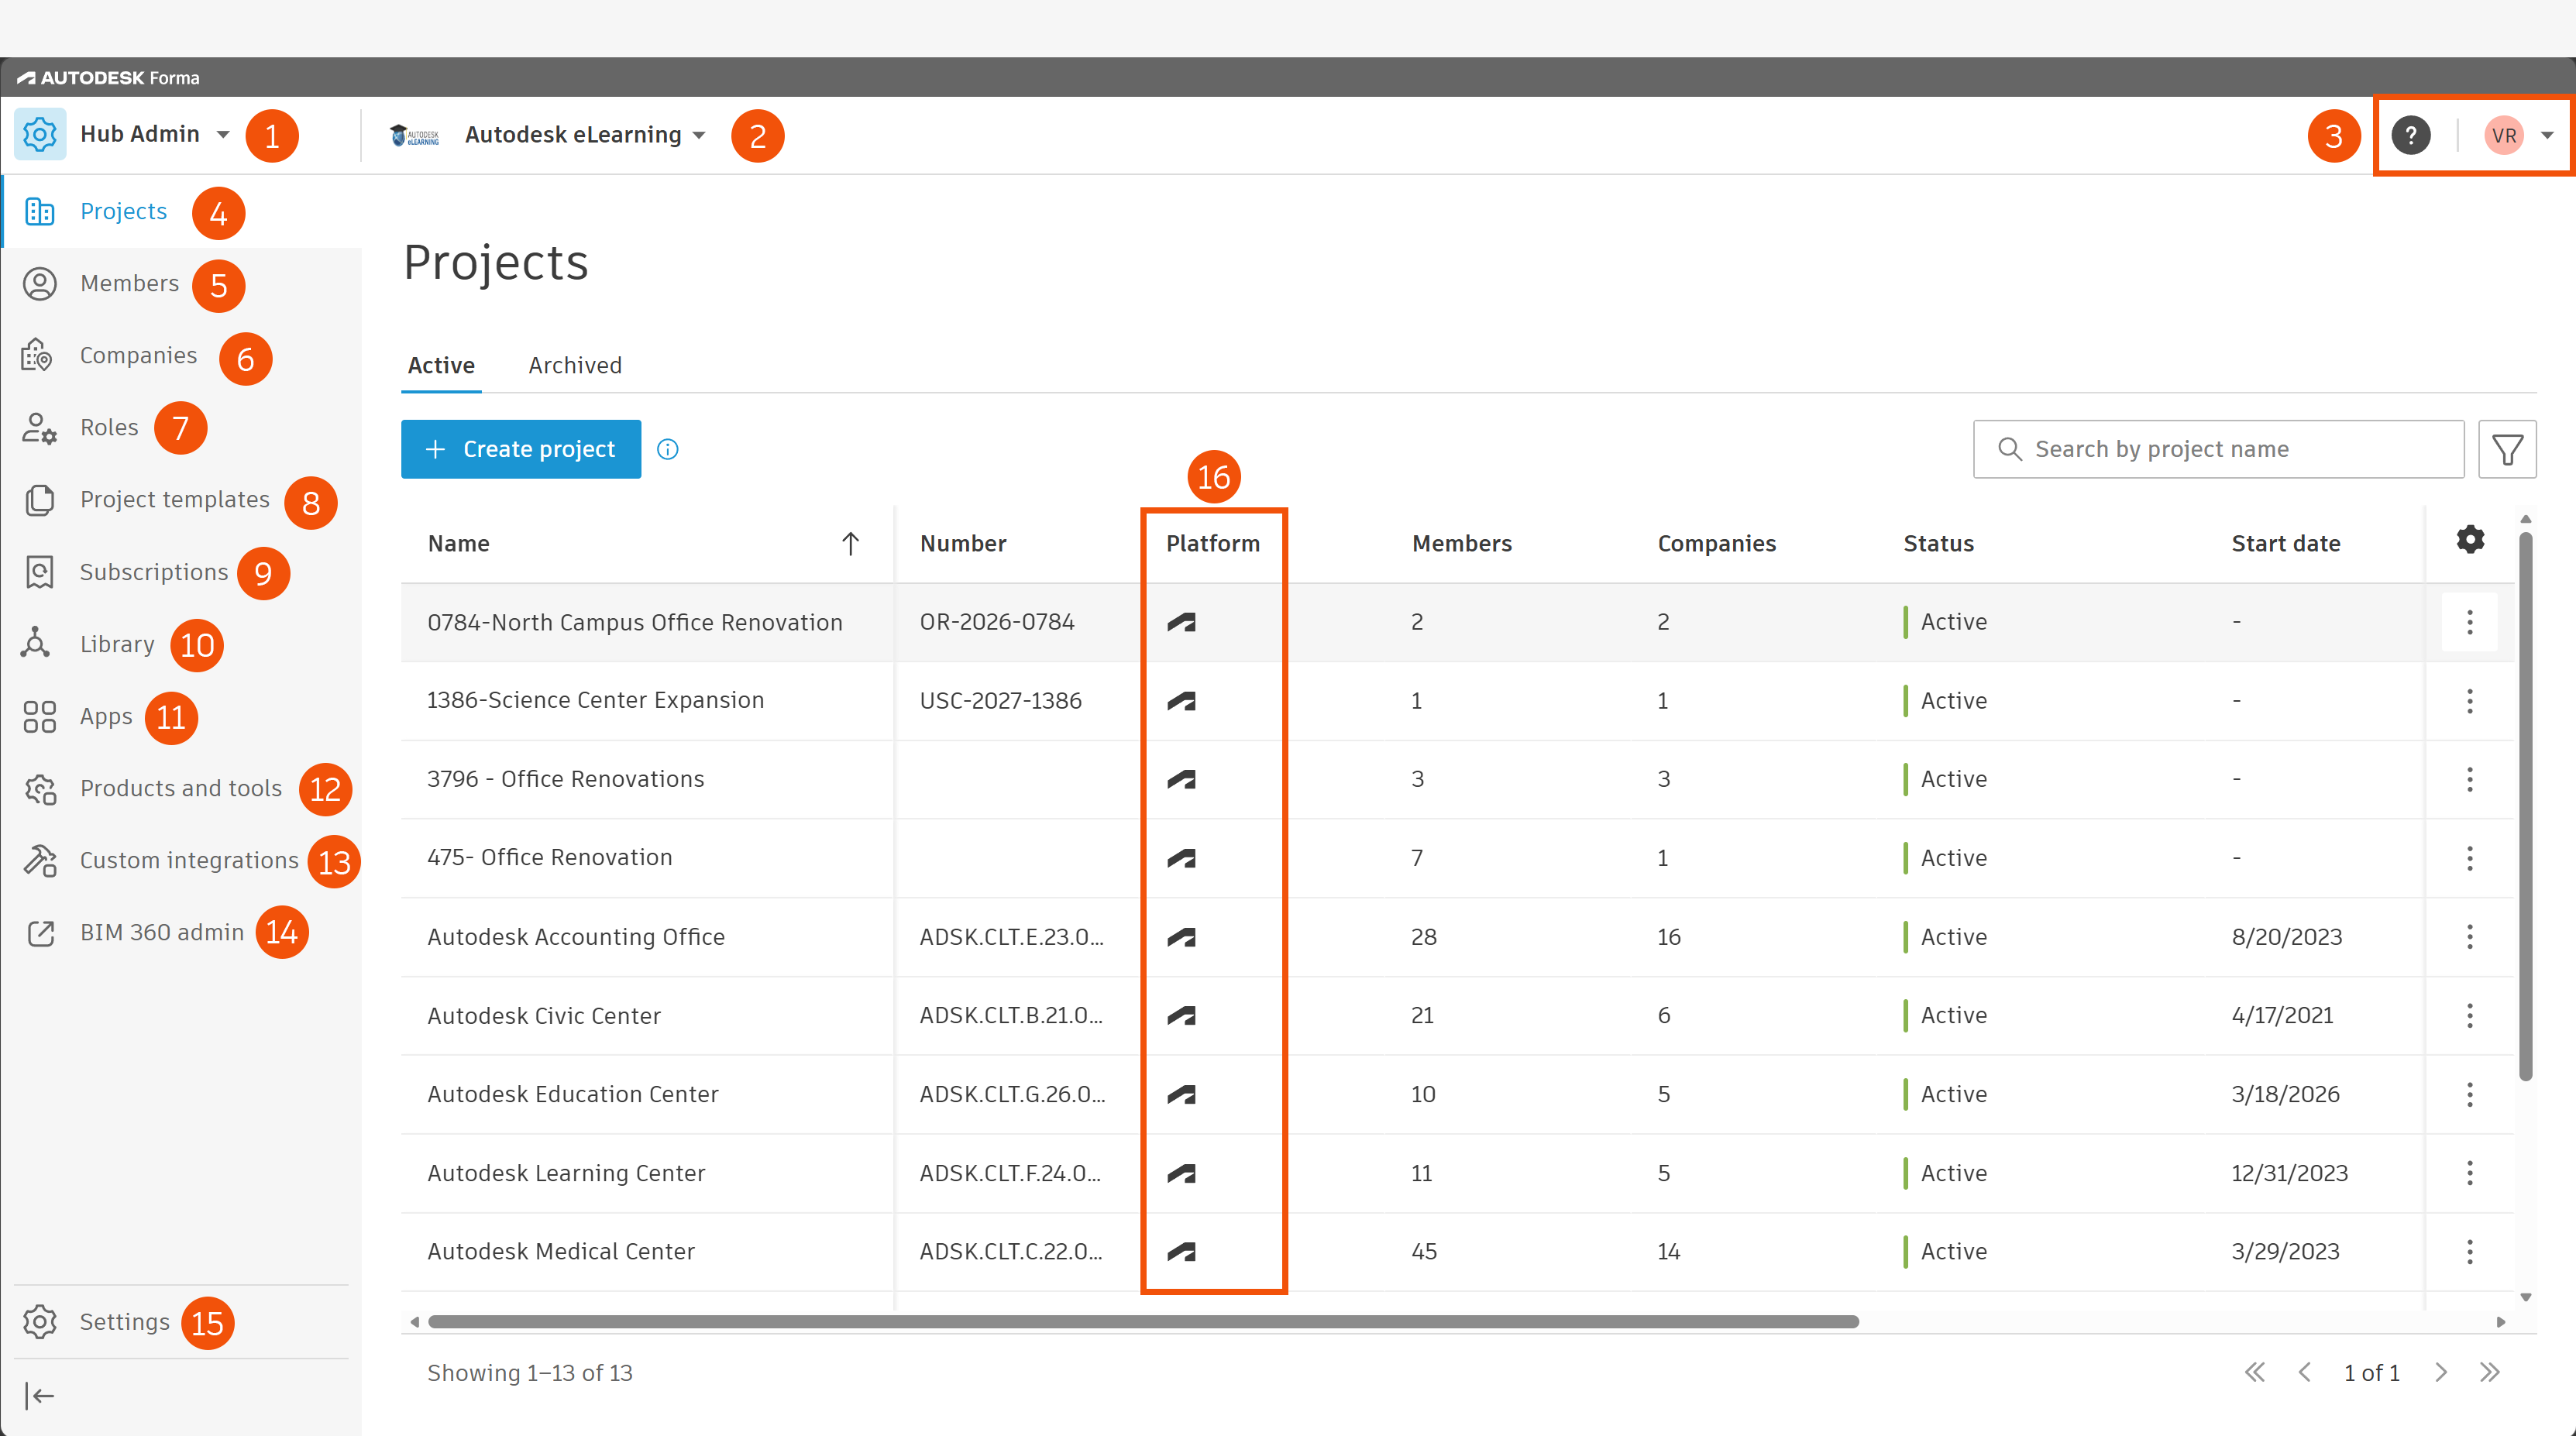This screenshot has height=1436, width=2576.
Task: Open more options for 1386-Science Center Expansion
Action: pos(2470,701)
